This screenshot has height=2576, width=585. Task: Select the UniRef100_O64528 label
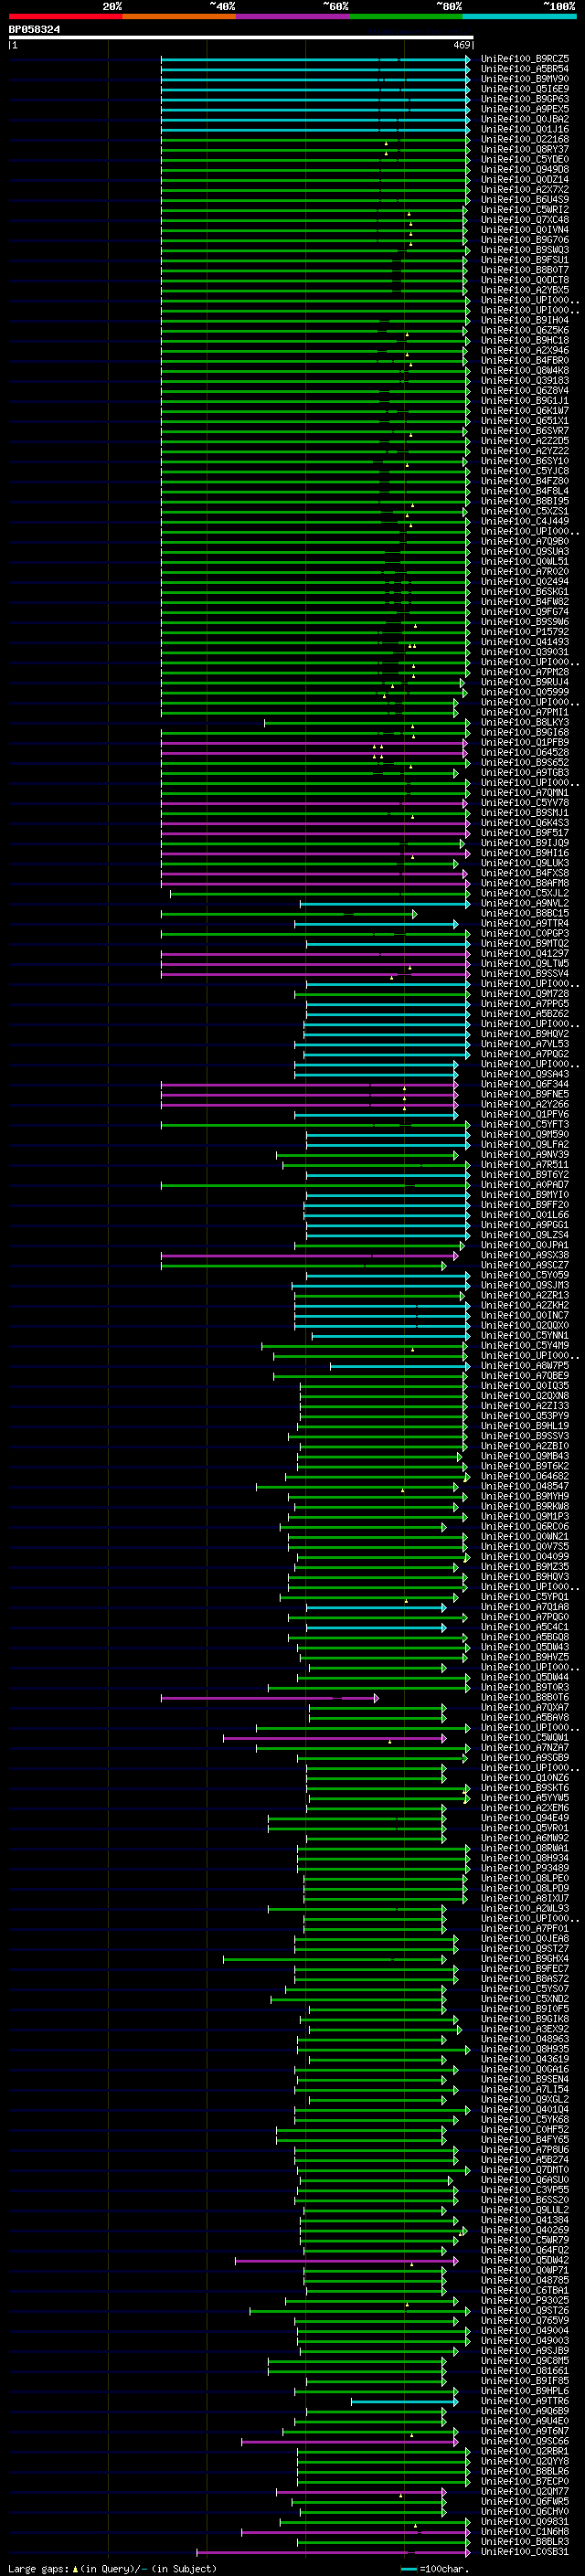tap(524, 752)
